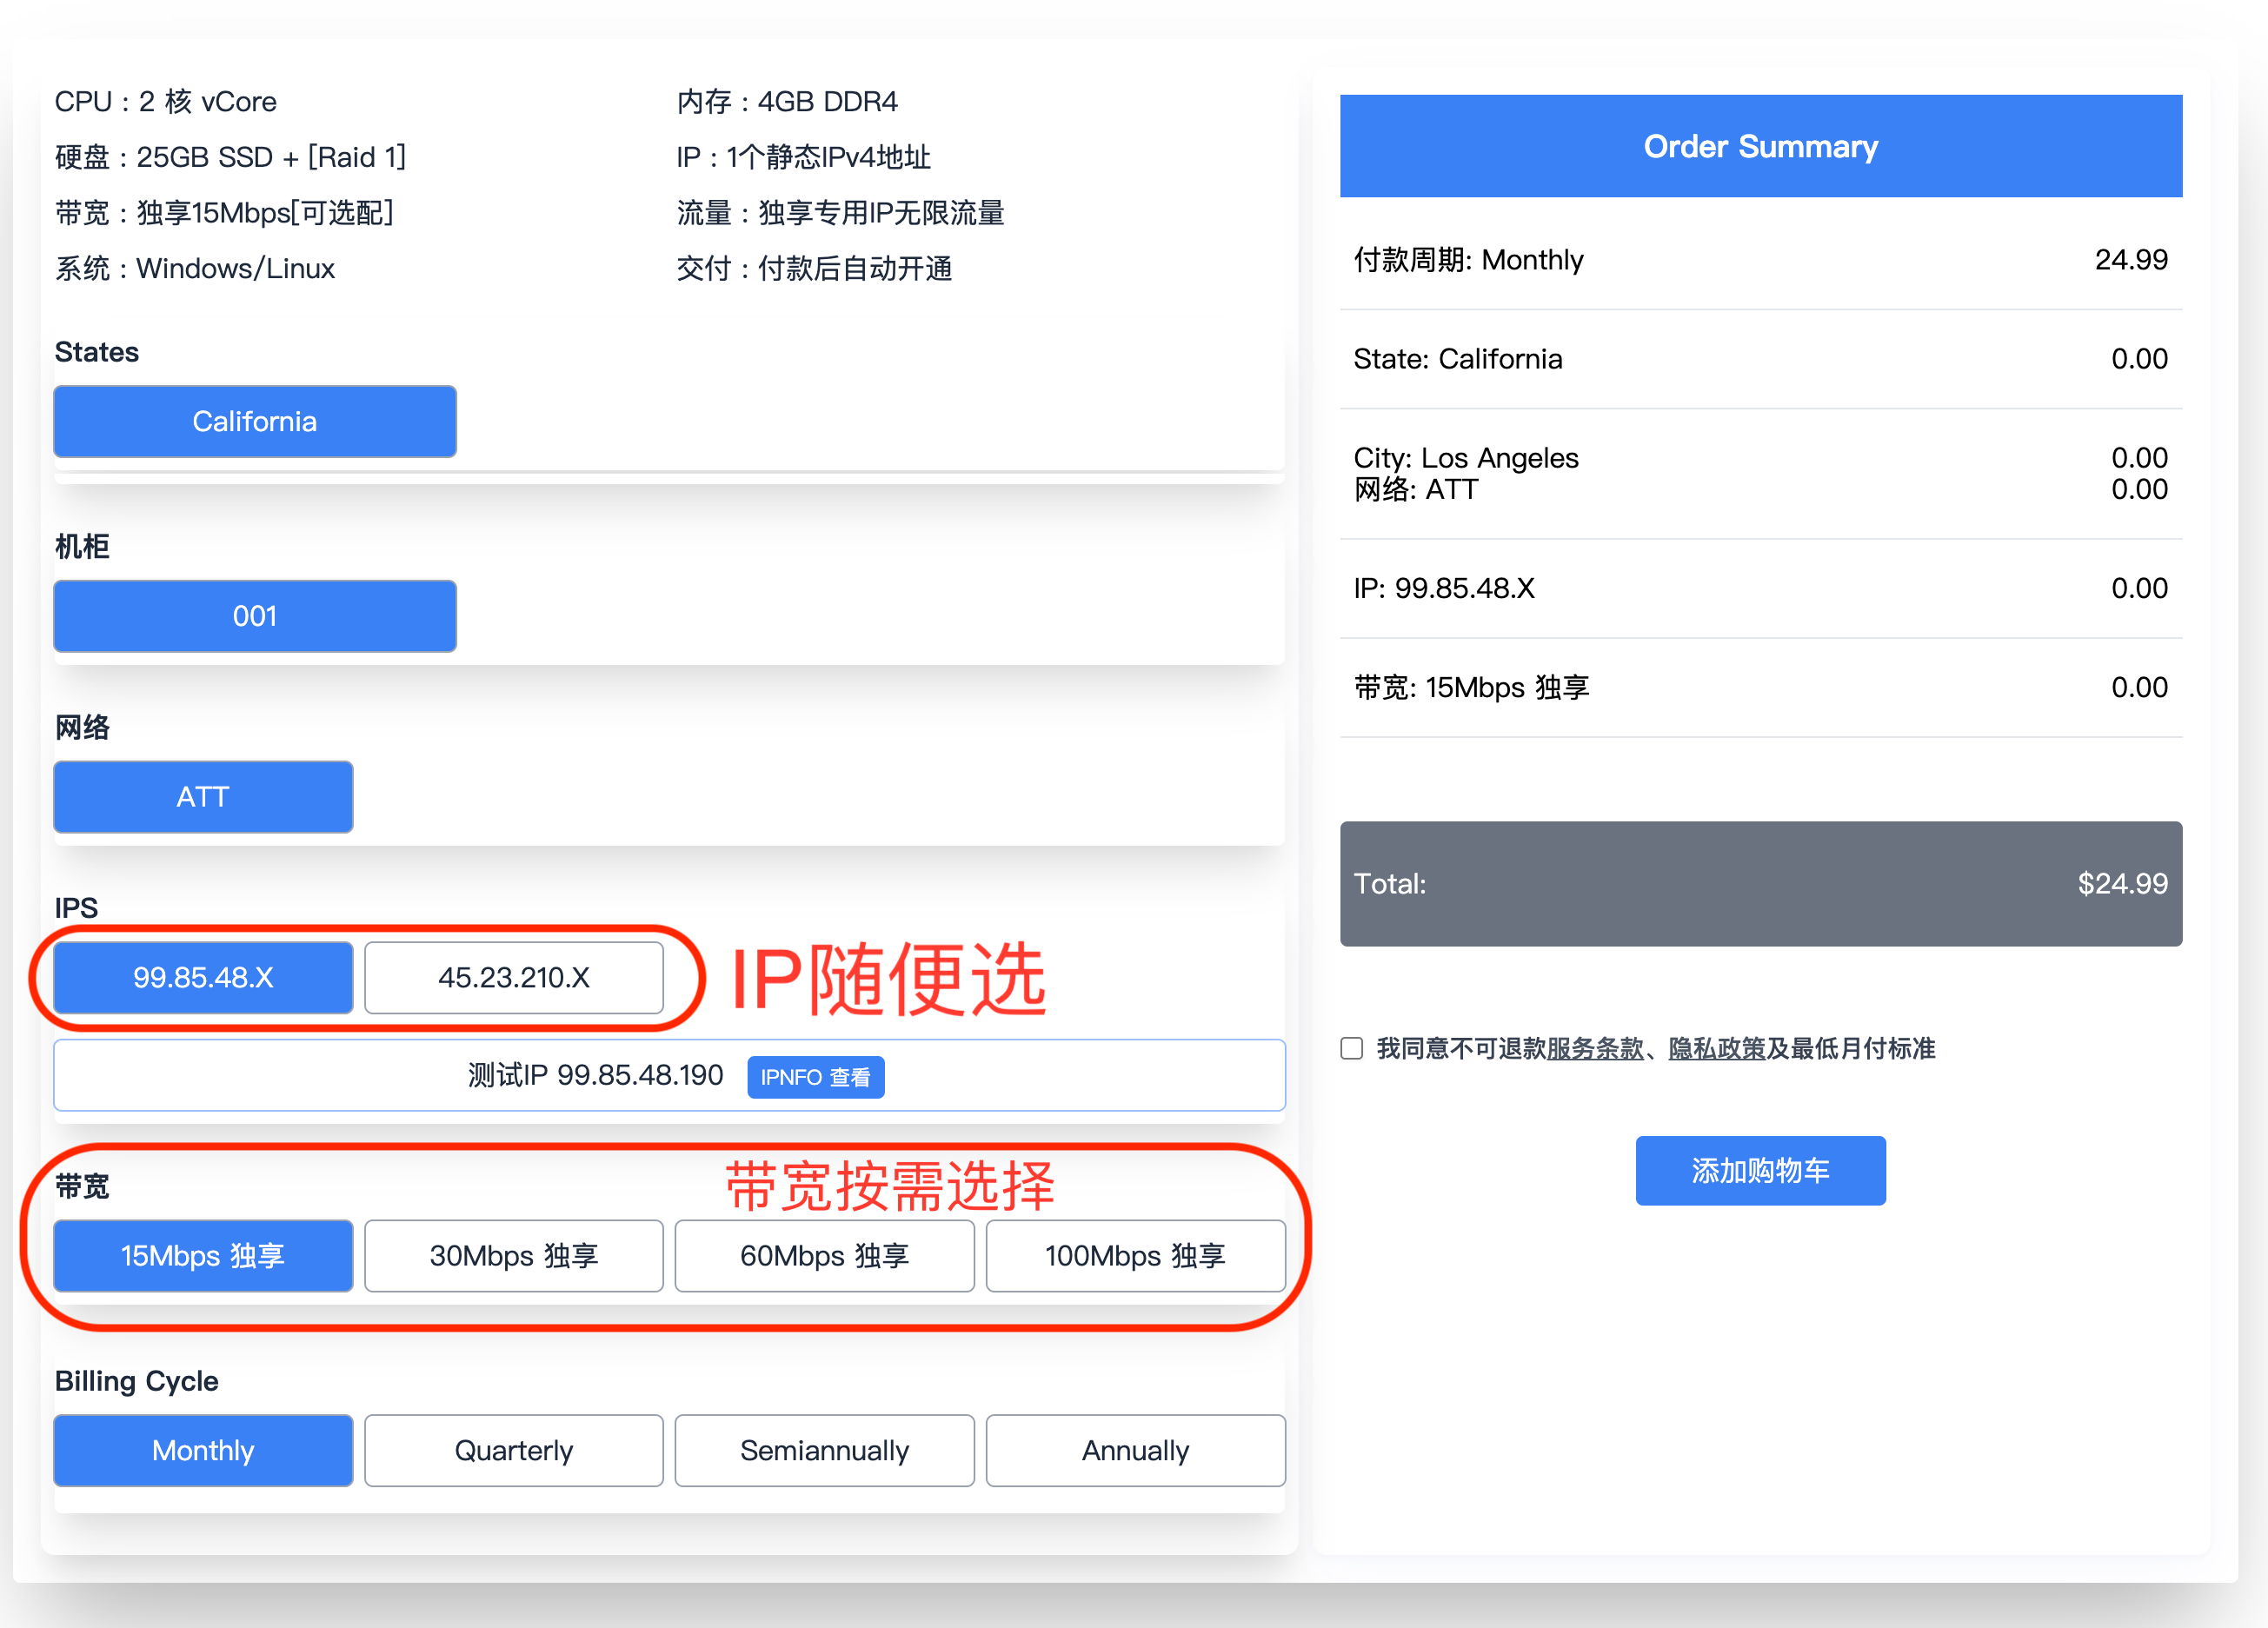Image resolution: width=2268 pixels, height=1628 pixels.
Task: Check the agreement checkbox for terms
Action: (x=1351, y=1048)
